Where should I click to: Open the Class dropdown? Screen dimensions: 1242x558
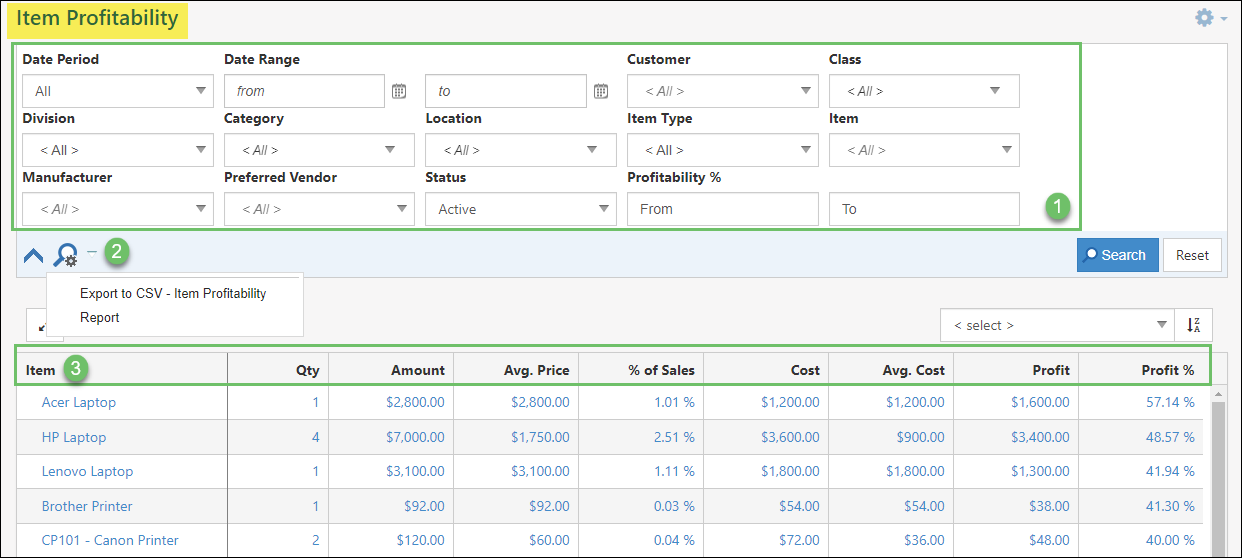coord(924,91)
